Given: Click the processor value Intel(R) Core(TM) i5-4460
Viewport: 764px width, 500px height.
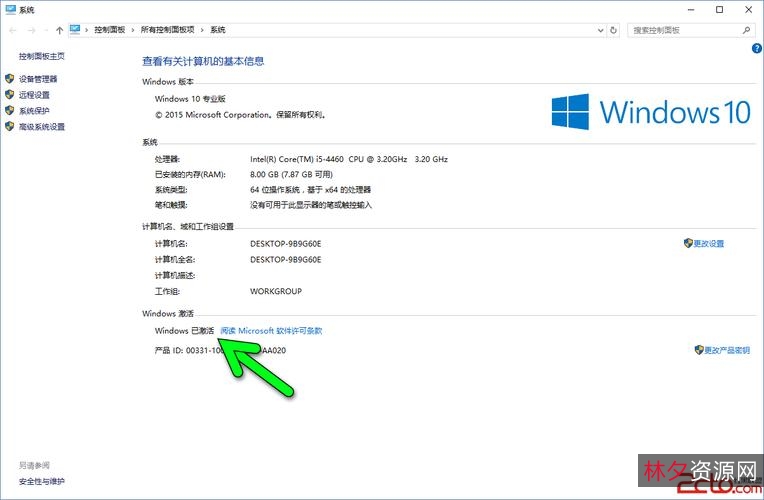Looking at the screenshot, I should (349, 159).
